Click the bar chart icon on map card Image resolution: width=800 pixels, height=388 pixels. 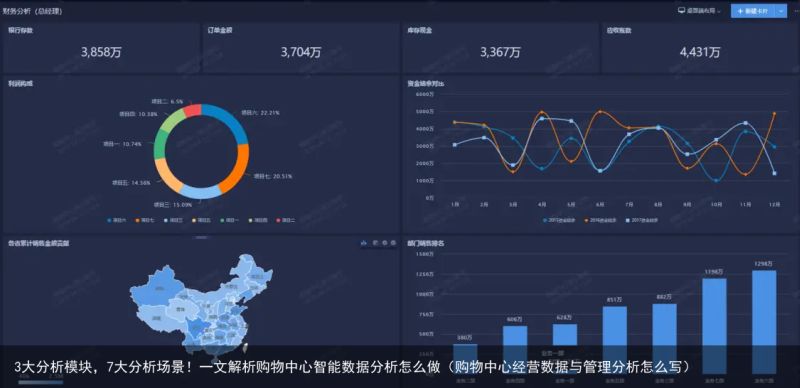click(x=364, y=244)
